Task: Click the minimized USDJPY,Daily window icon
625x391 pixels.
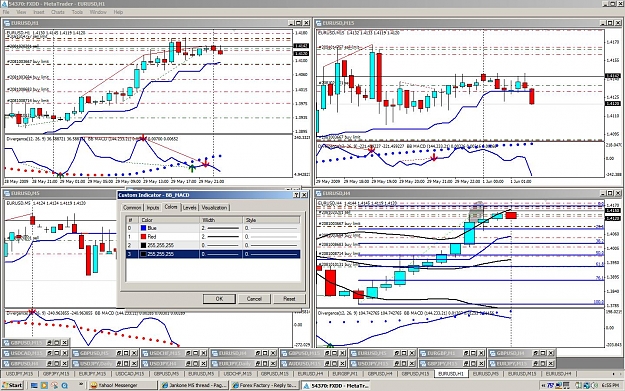Action: (76, 363)
